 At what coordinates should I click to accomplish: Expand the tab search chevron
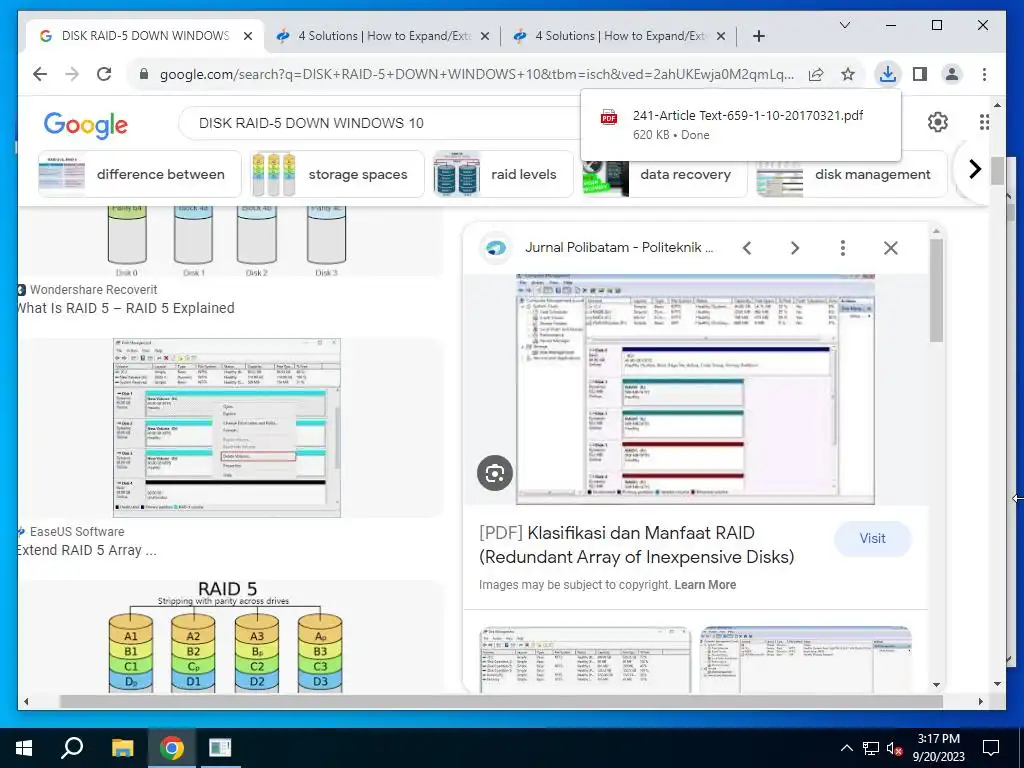pos(844,25)
